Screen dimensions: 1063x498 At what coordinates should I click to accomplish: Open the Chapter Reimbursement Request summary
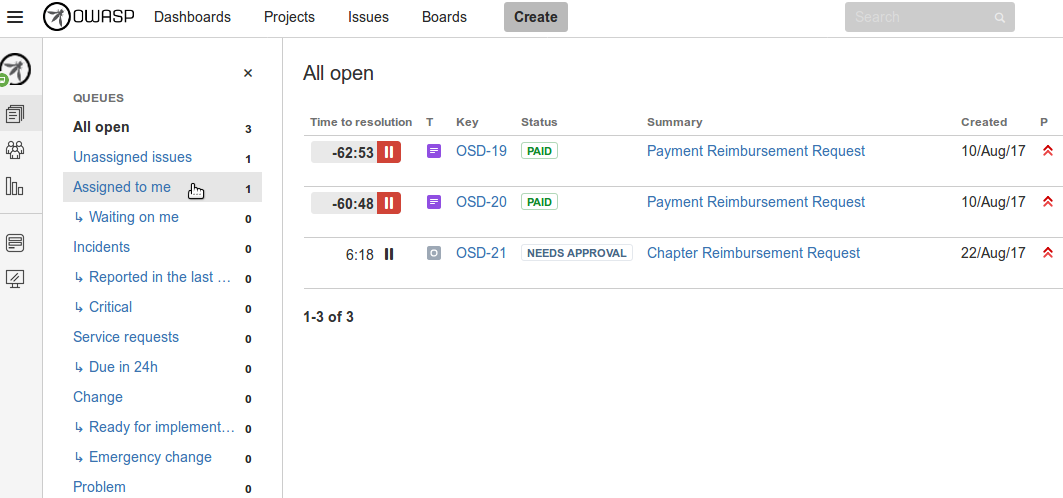(x=753, y=253)
